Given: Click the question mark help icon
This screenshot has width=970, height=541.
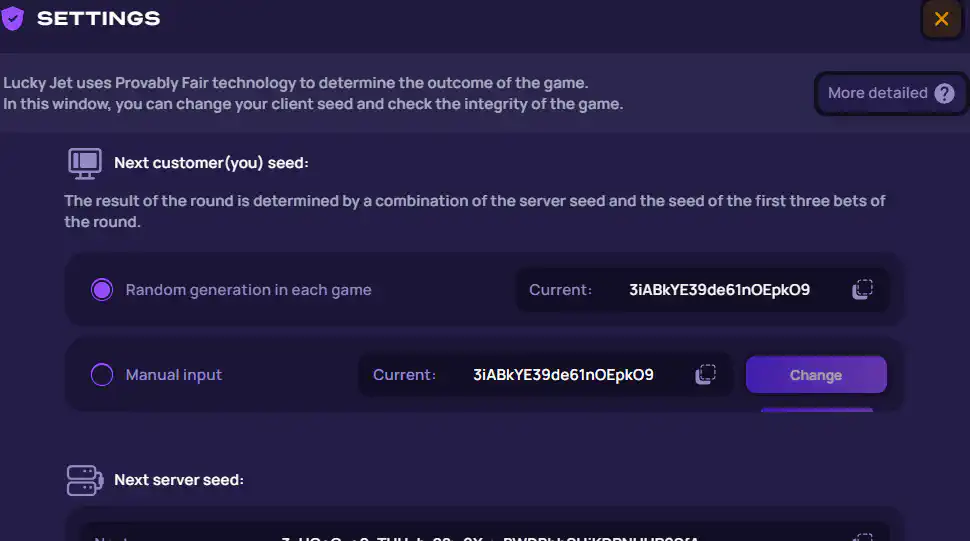Looking at the screenshot, I should (944, 93).
